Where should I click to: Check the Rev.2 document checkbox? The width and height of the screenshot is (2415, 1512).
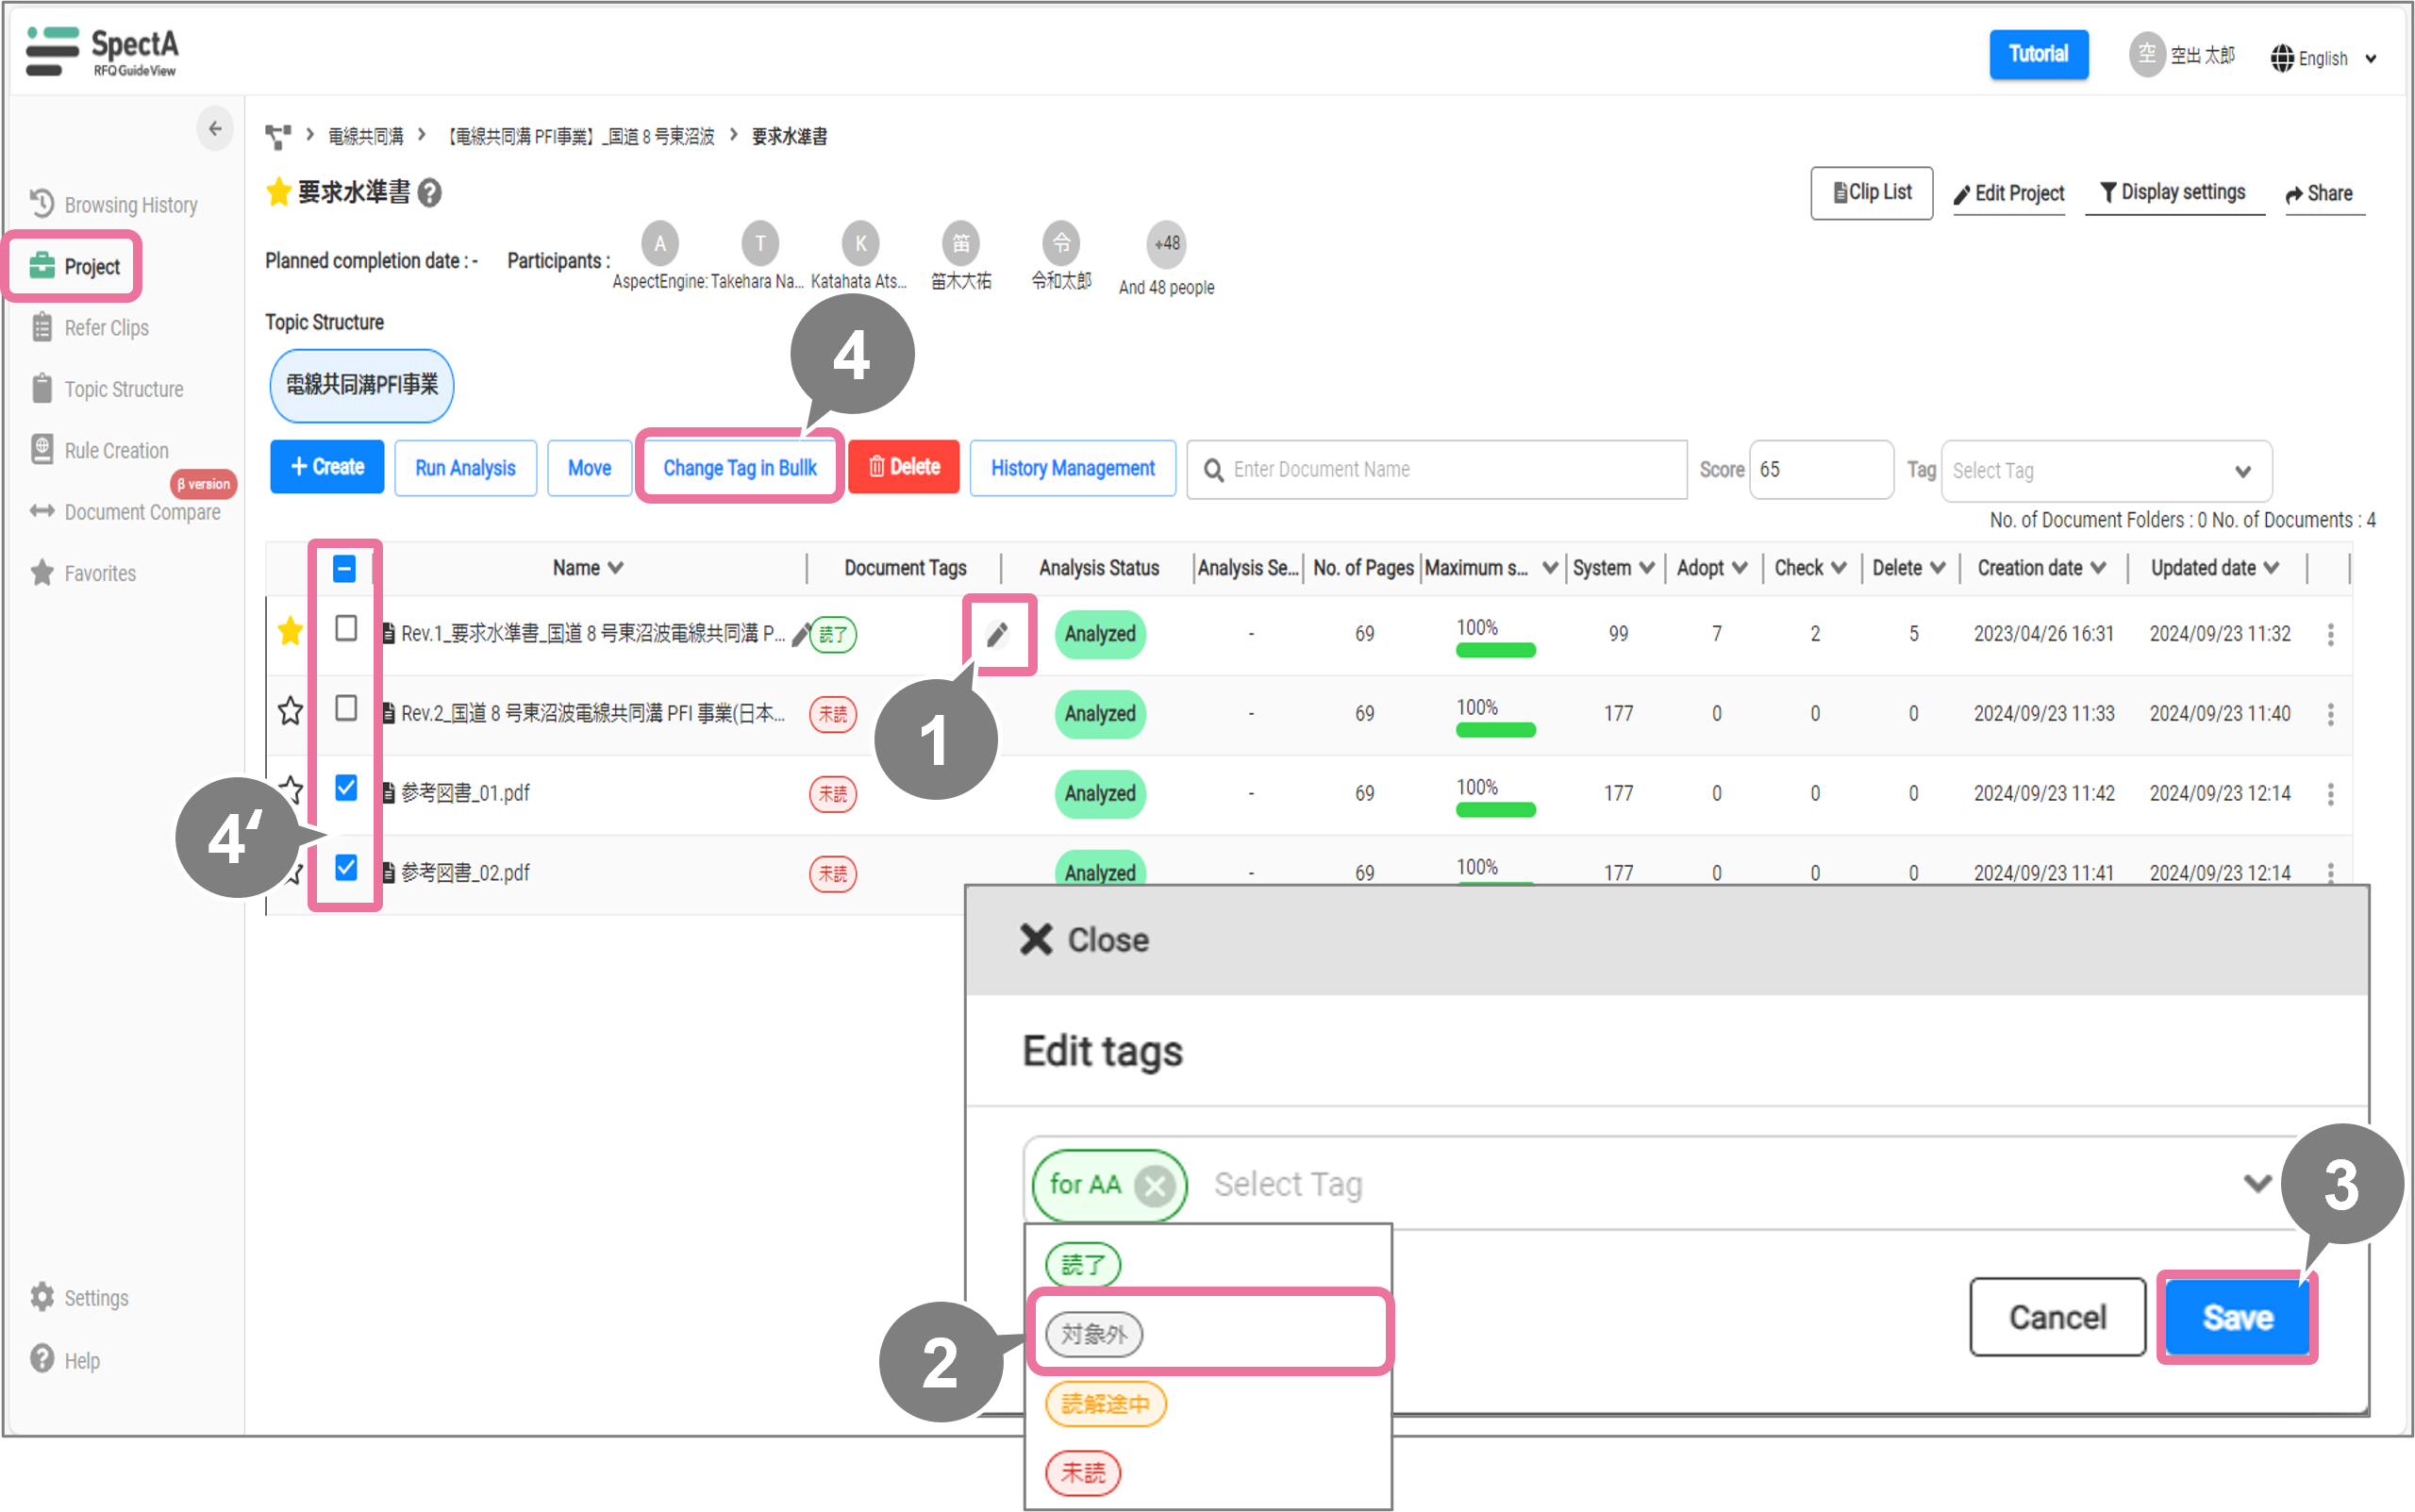point(346,709)
